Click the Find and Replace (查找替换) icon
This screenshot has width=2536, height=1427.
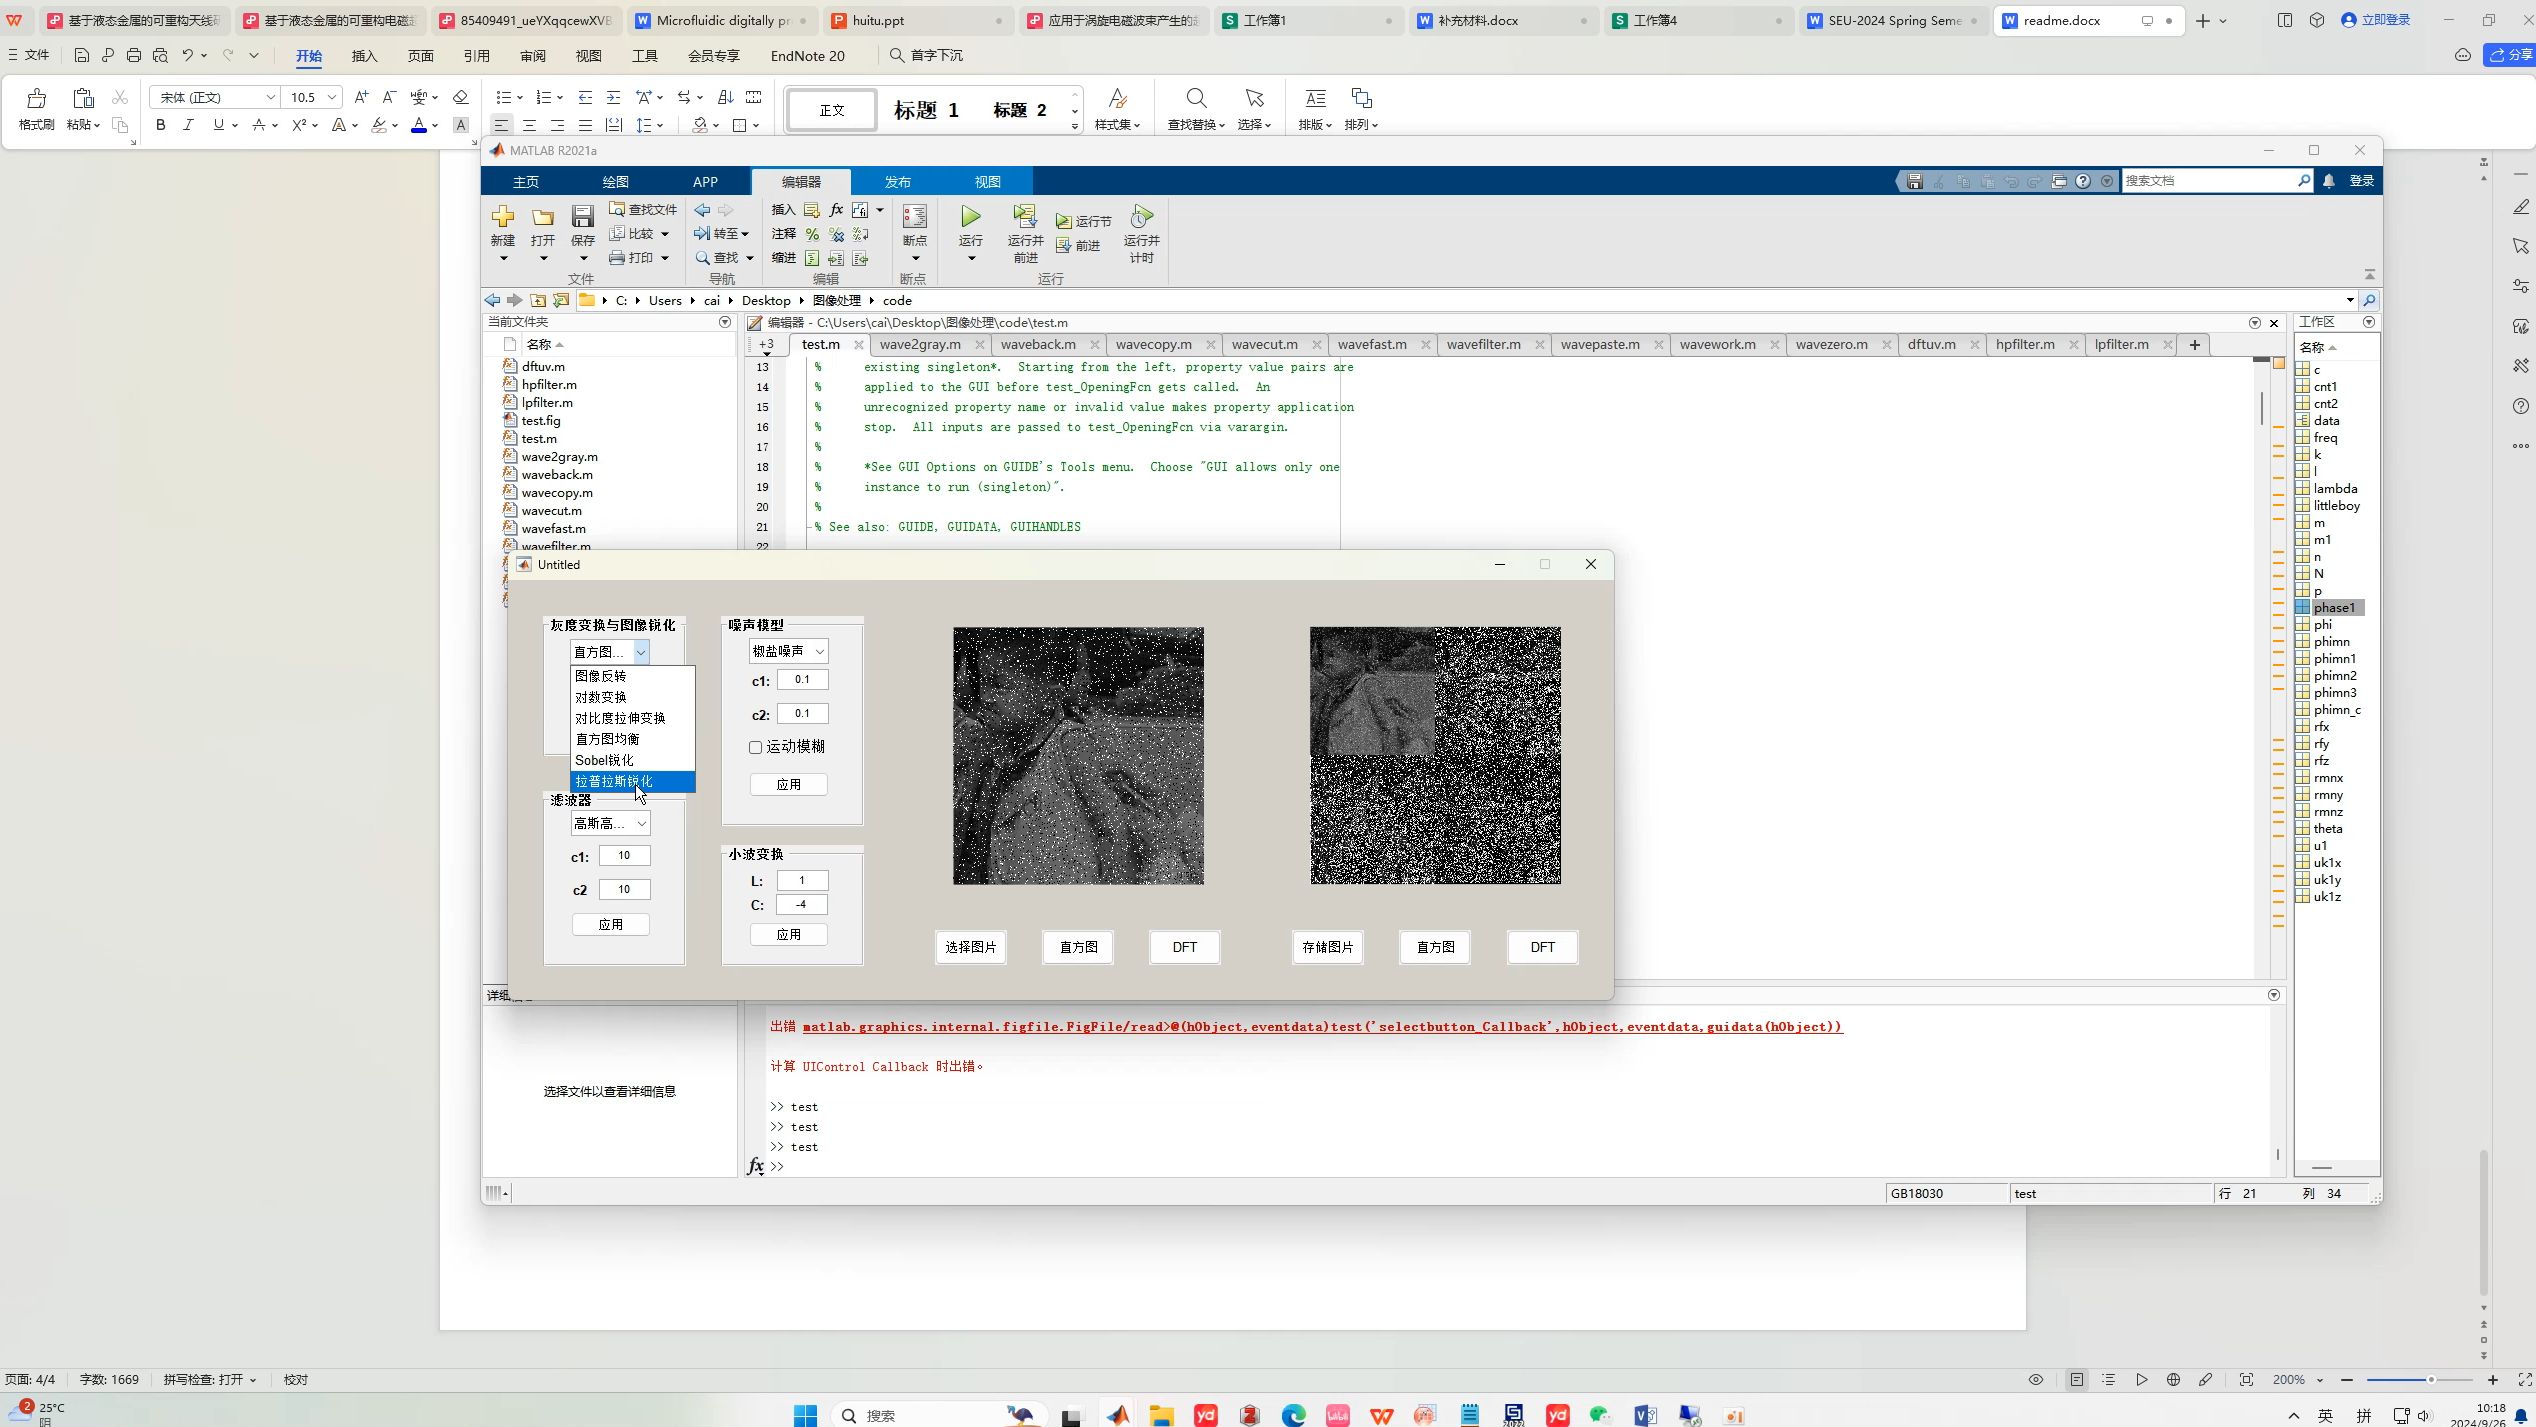(1195, 99)
